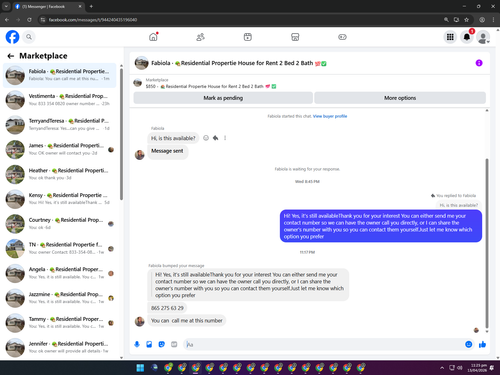Open the account profile menu
Screen dimensions: 500x375
(x=483, y=37)
